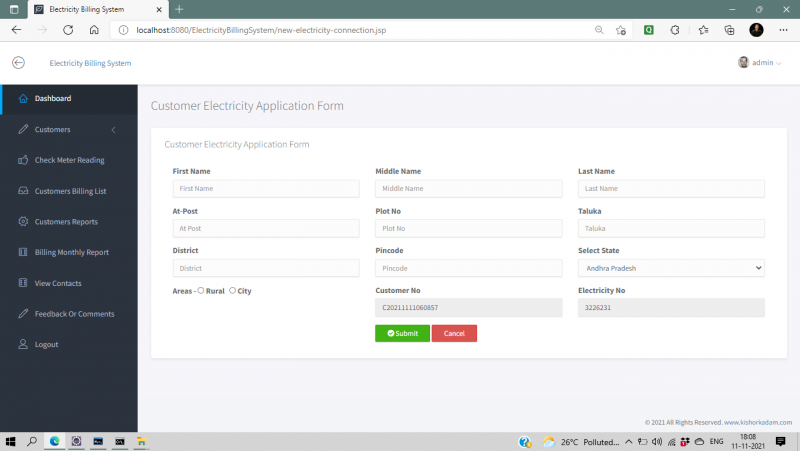
Task: Click the red Cancel button
Action: click(454, 333)
